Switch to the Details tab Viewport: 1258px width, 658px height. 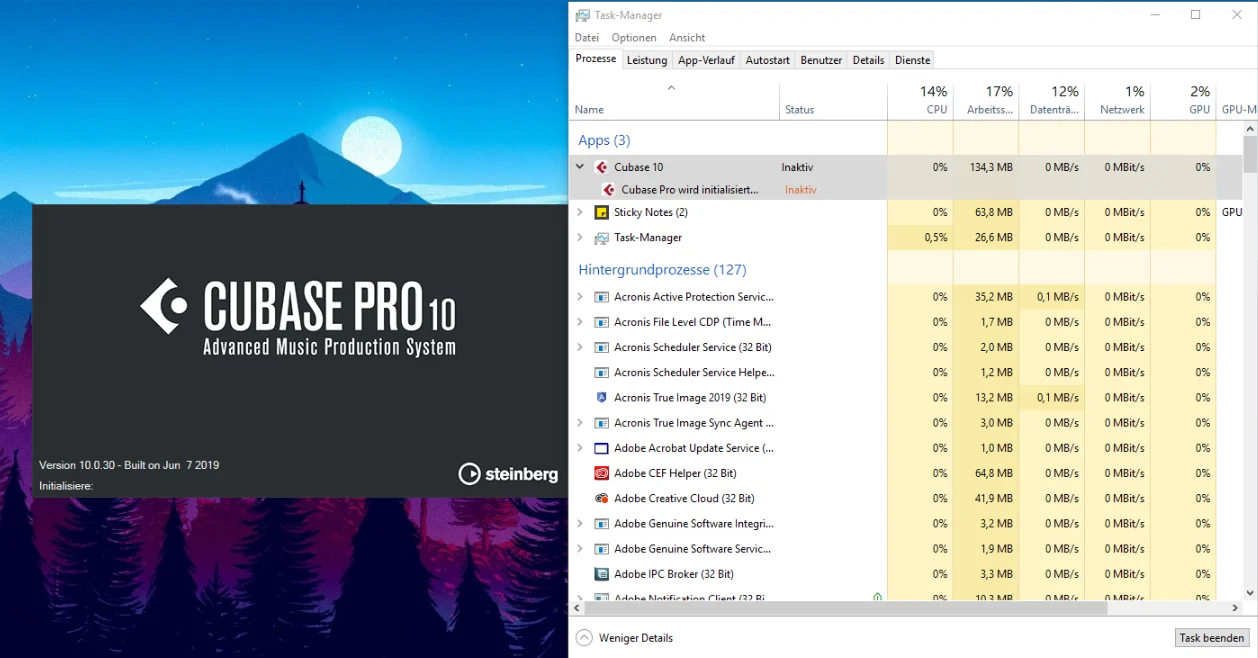[x=868, y=60]
